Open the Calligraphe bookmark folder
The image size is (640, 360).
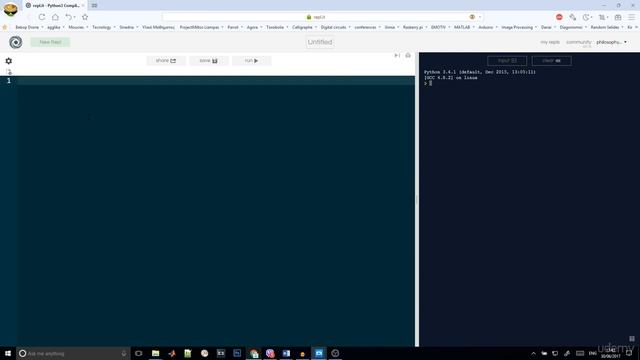[x=304, y=27]
